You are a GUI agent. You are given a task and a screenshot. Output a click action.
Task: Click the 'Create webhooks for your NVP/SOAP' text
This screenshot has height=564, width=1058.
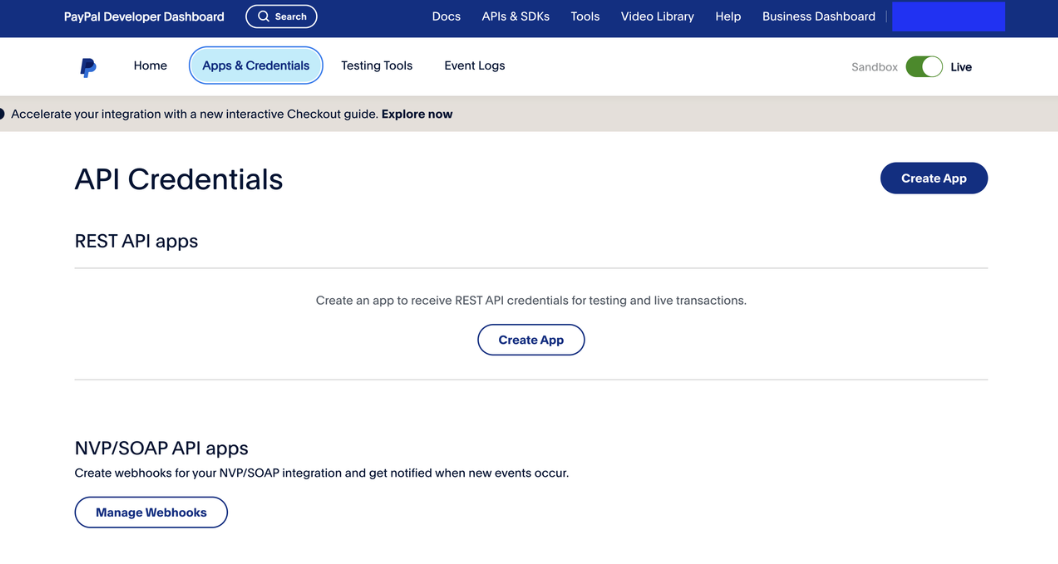coord(322,473)
